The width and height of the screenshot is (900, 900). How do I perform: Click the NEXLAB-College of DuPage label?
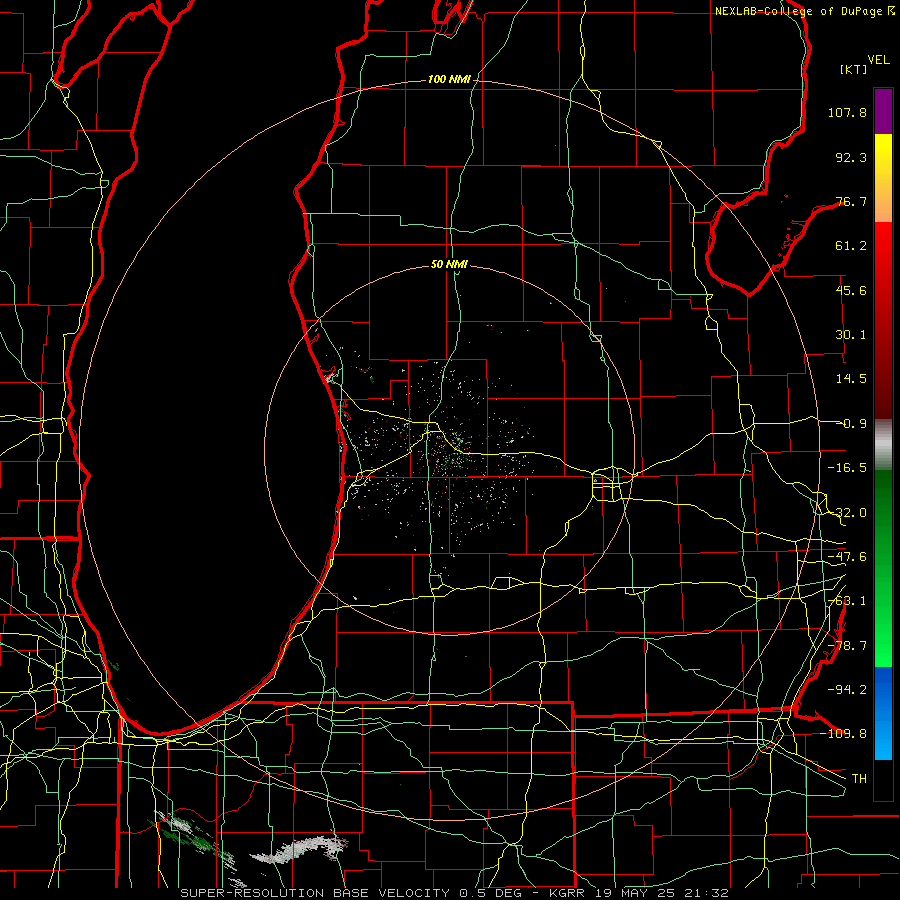pyautogui.click(x=800, y=11)
